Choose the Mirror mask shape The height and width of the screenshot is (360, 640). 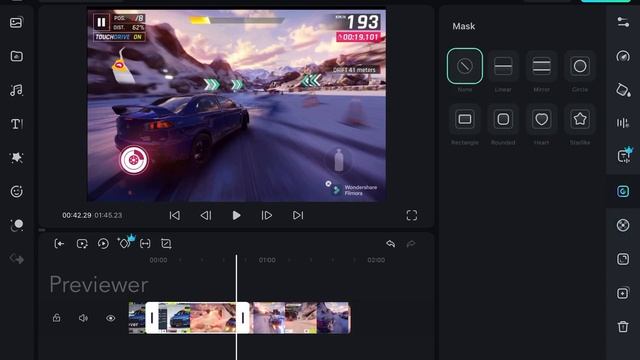[x=541, y=66]
